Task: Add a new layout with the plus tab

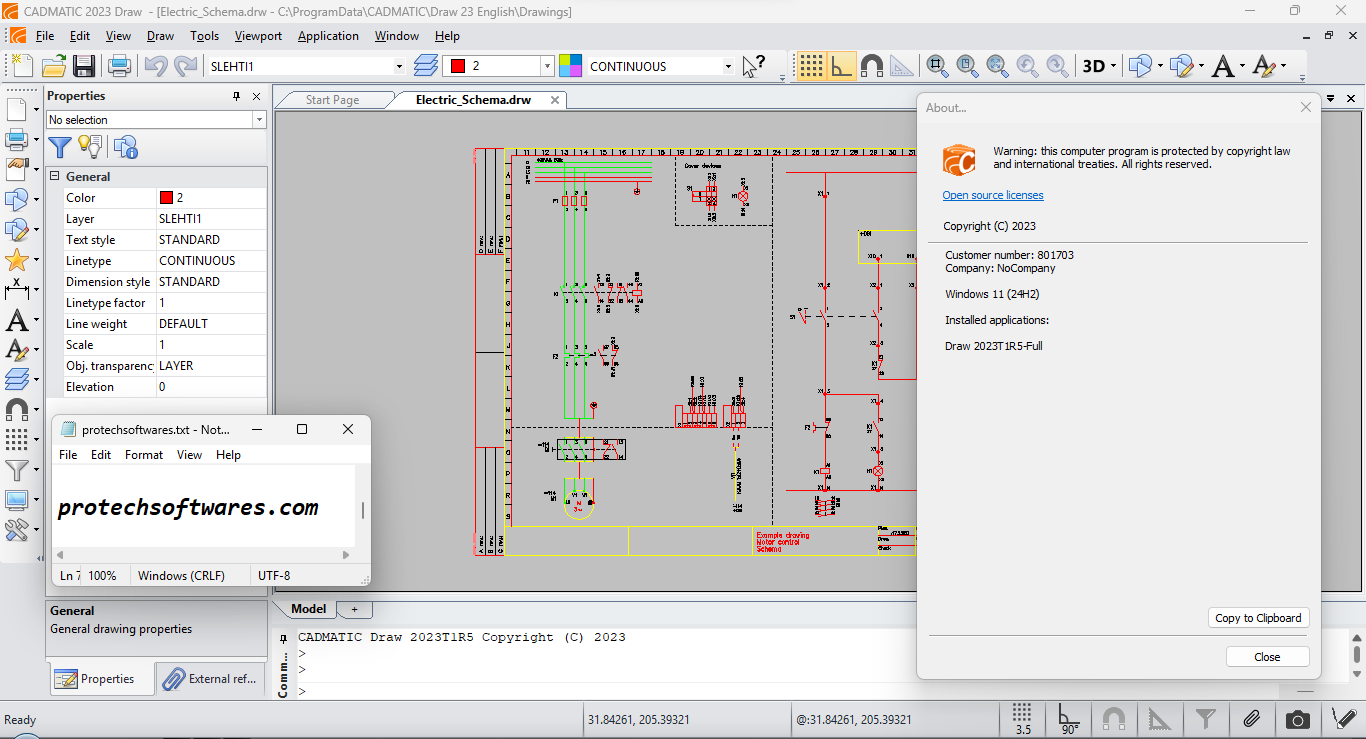Action: [354, 608]
